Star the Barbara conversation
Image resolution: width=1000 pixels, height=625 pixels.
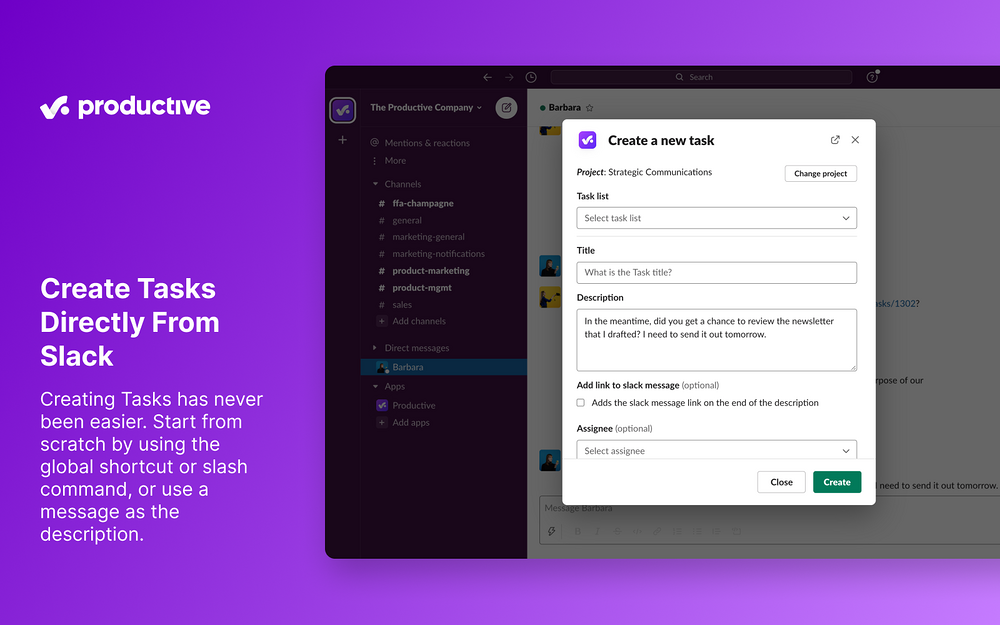[590, 108]
